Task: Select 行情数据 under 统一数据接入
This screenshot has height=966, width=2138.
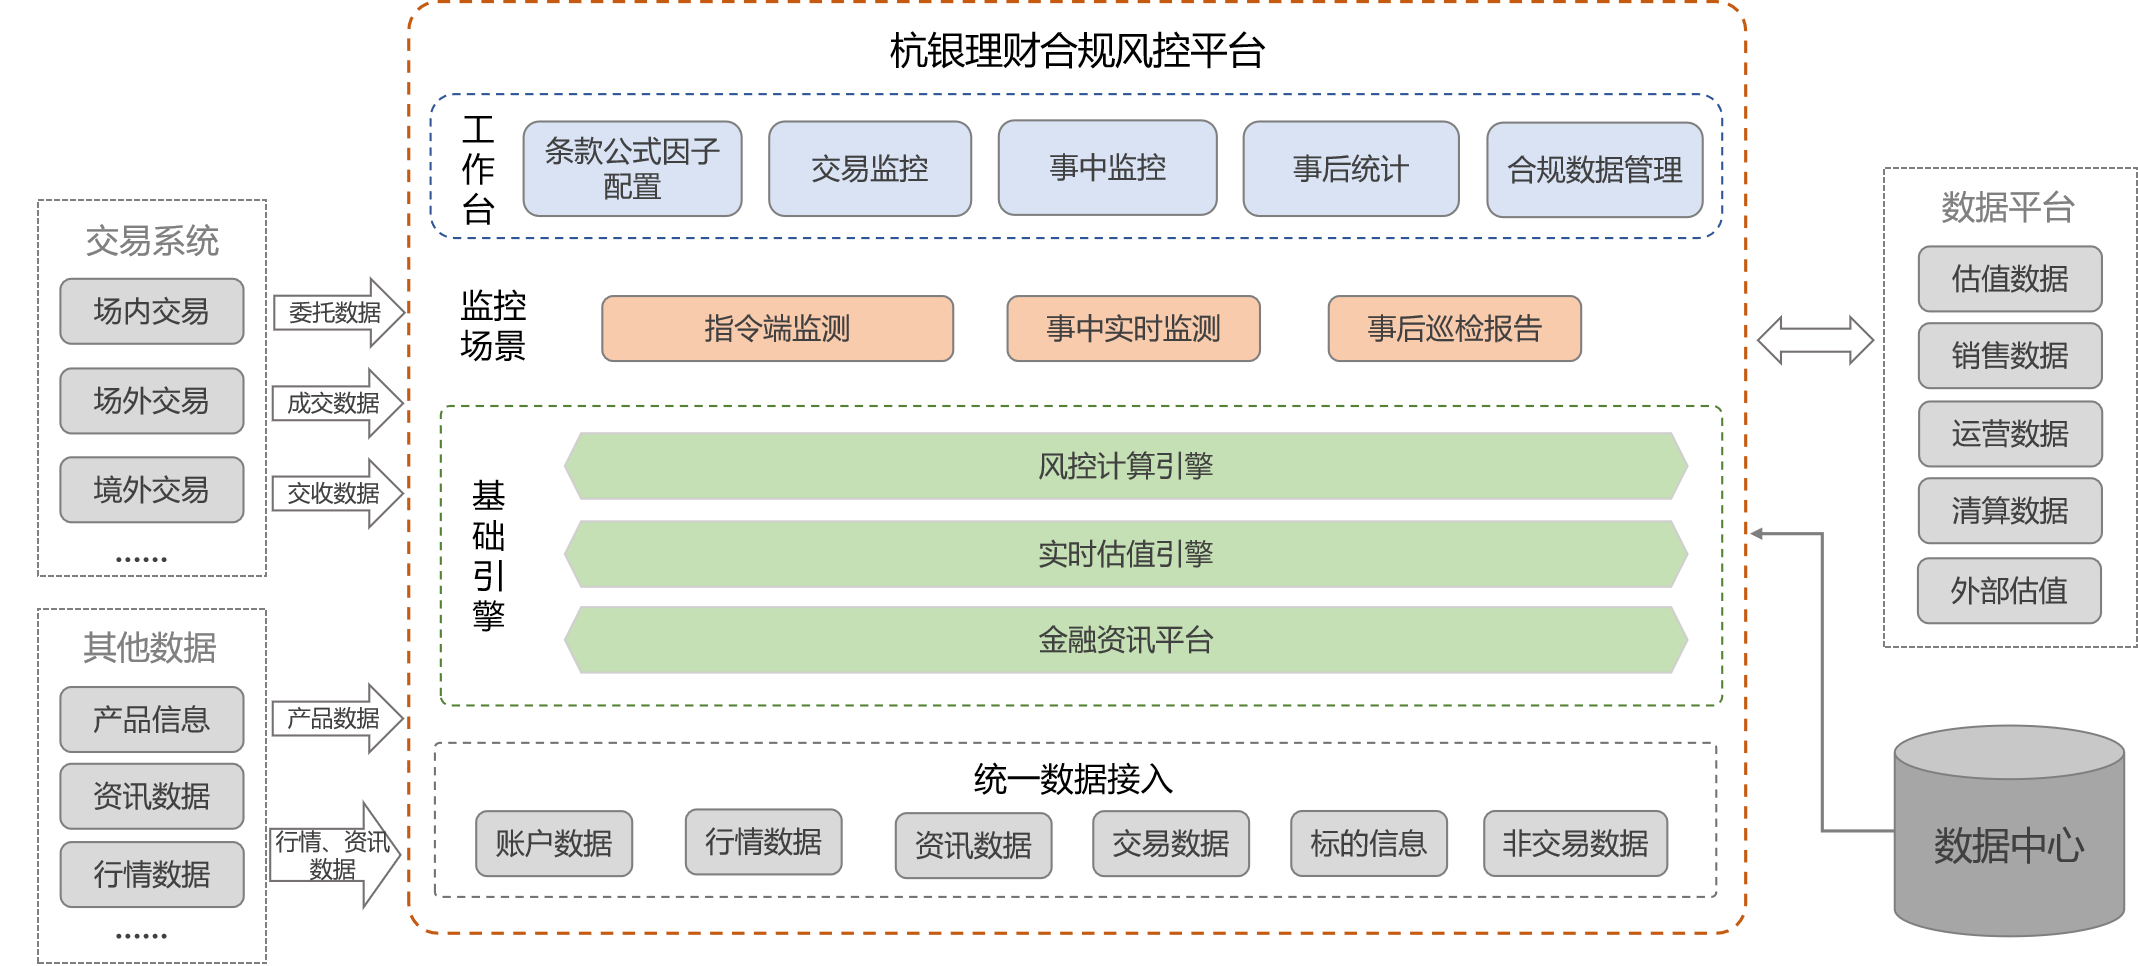Action: coord(763,842)
